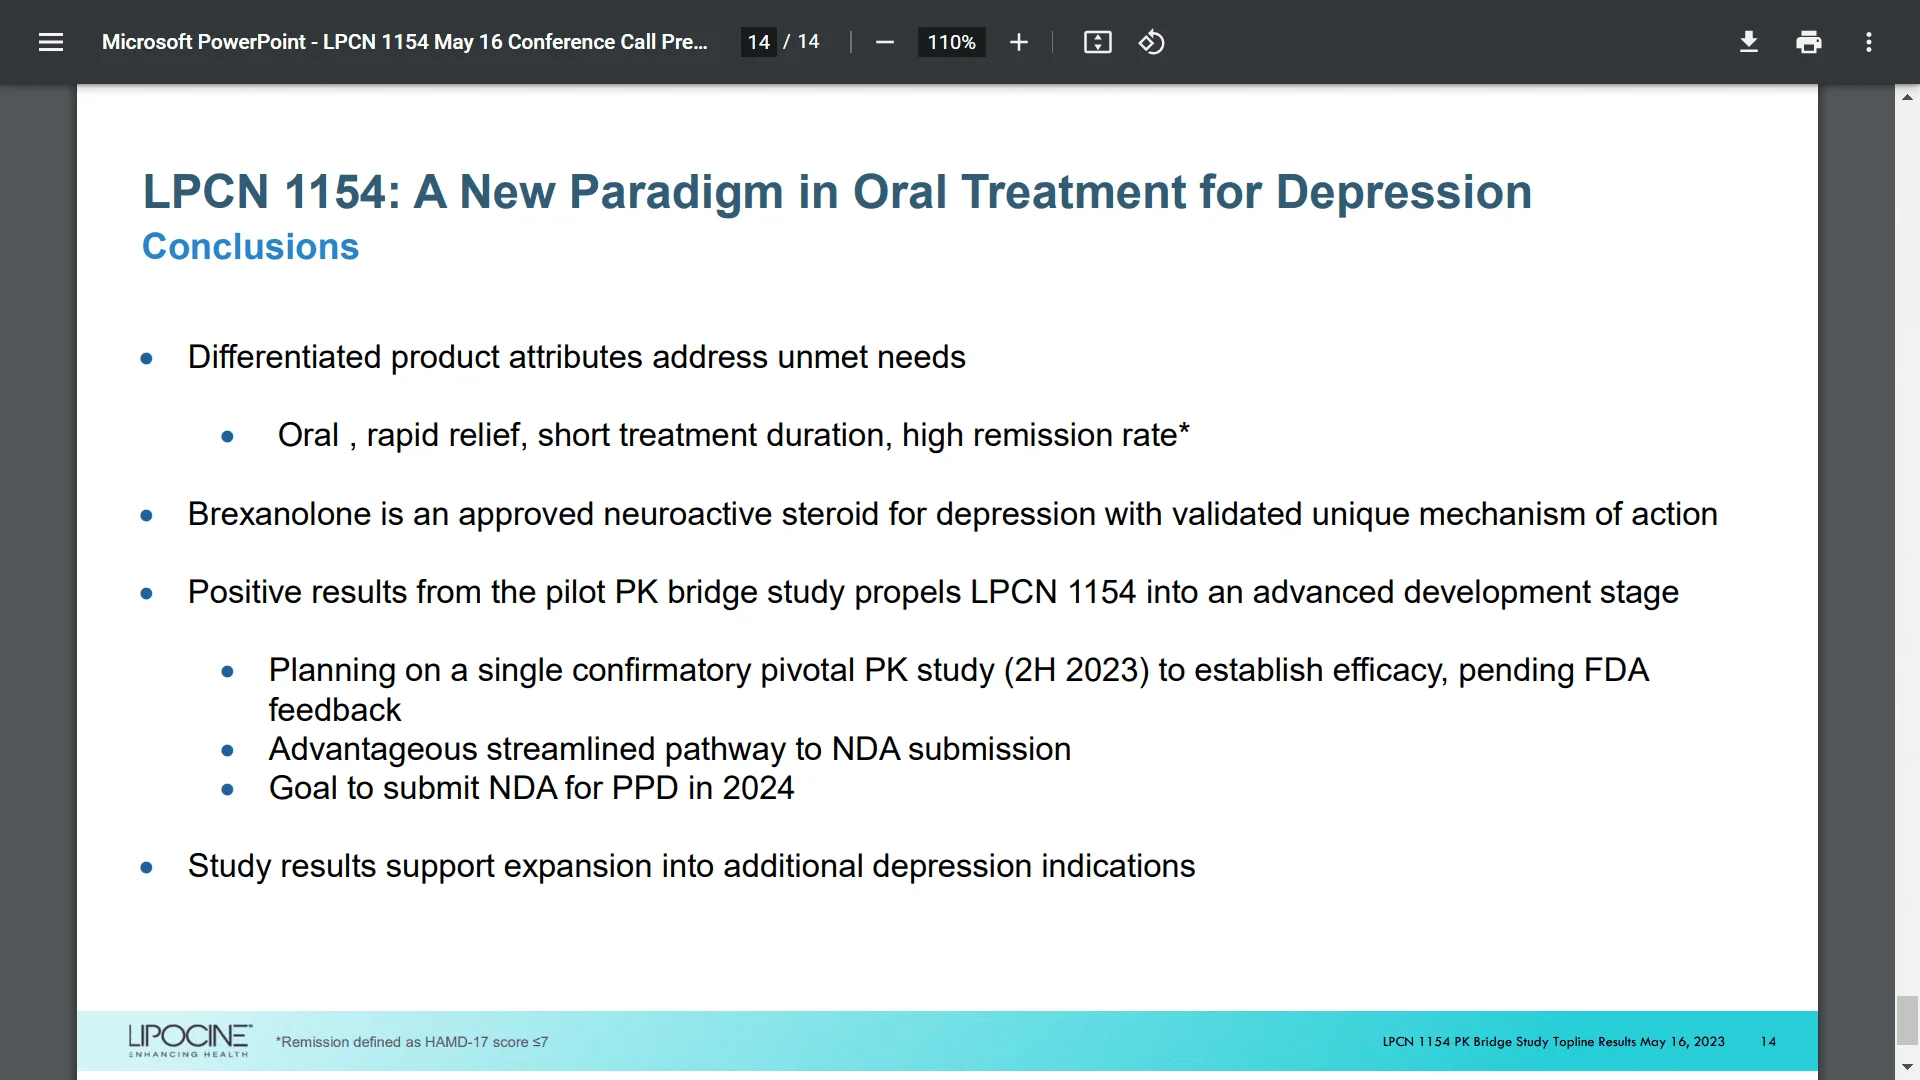The height and width of the screenshot is (1080, 1920).
Task: Click the vertical scrollbar thumb
Action: pyautogui.click(x=1907, y=1021)
